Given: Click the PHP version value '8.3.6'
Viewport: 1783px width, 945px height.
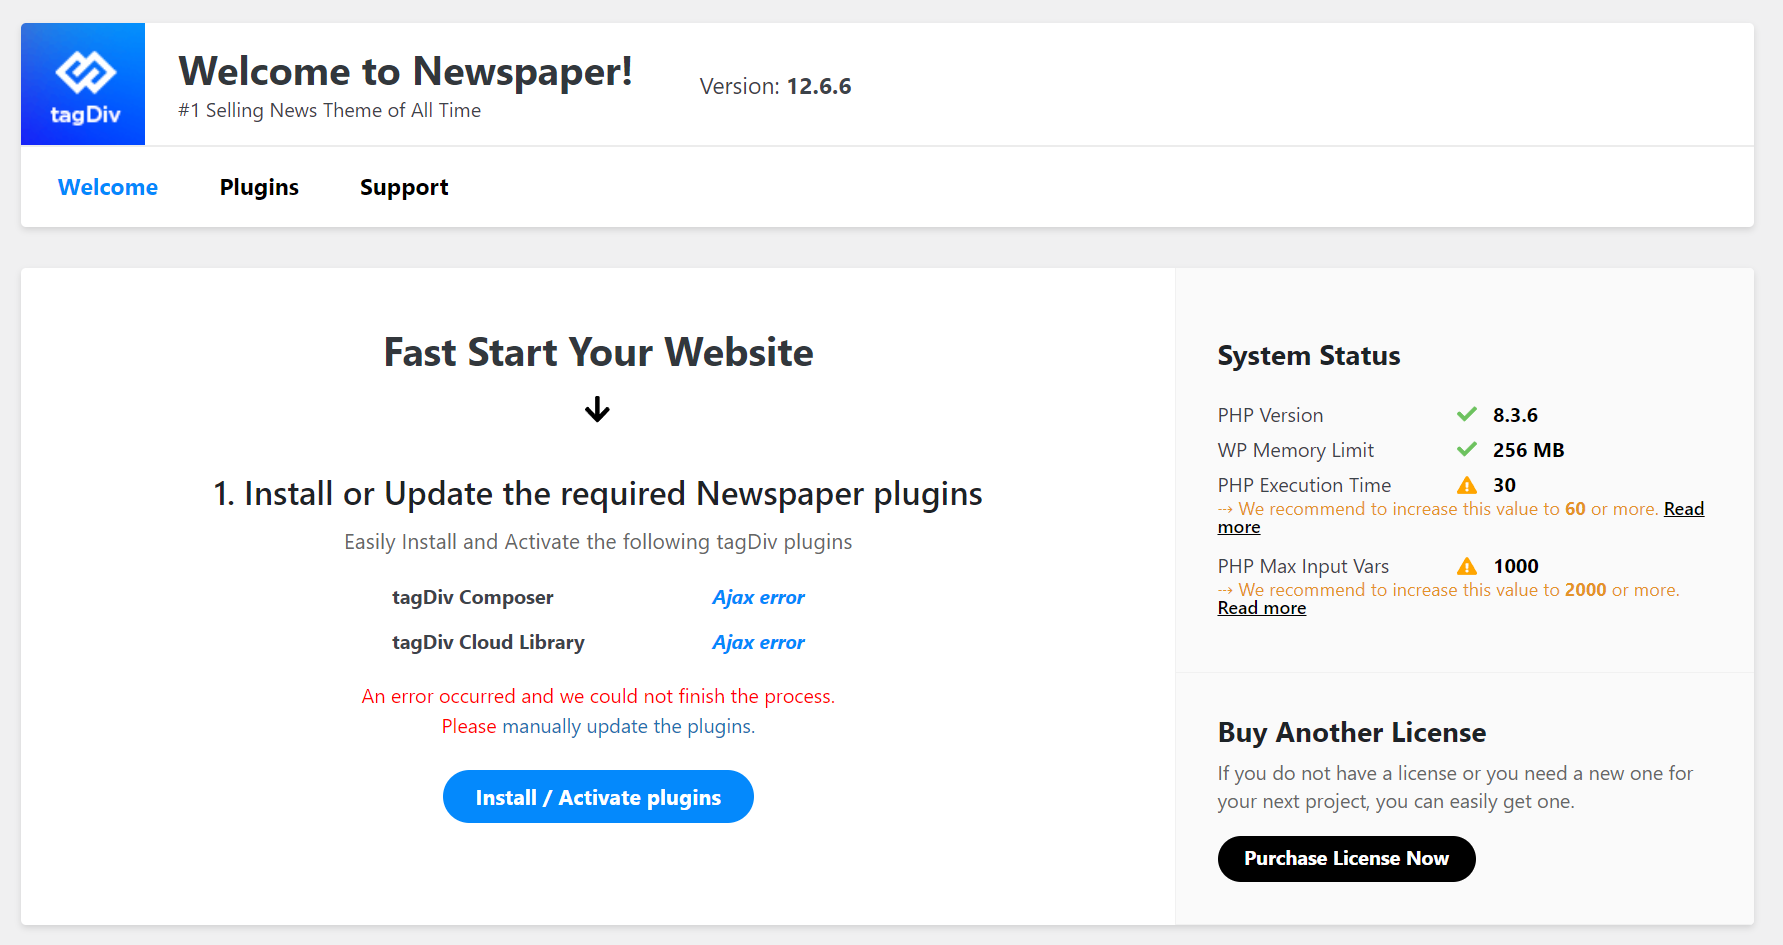Looking at the screenshot, I should pos(1515,415).
